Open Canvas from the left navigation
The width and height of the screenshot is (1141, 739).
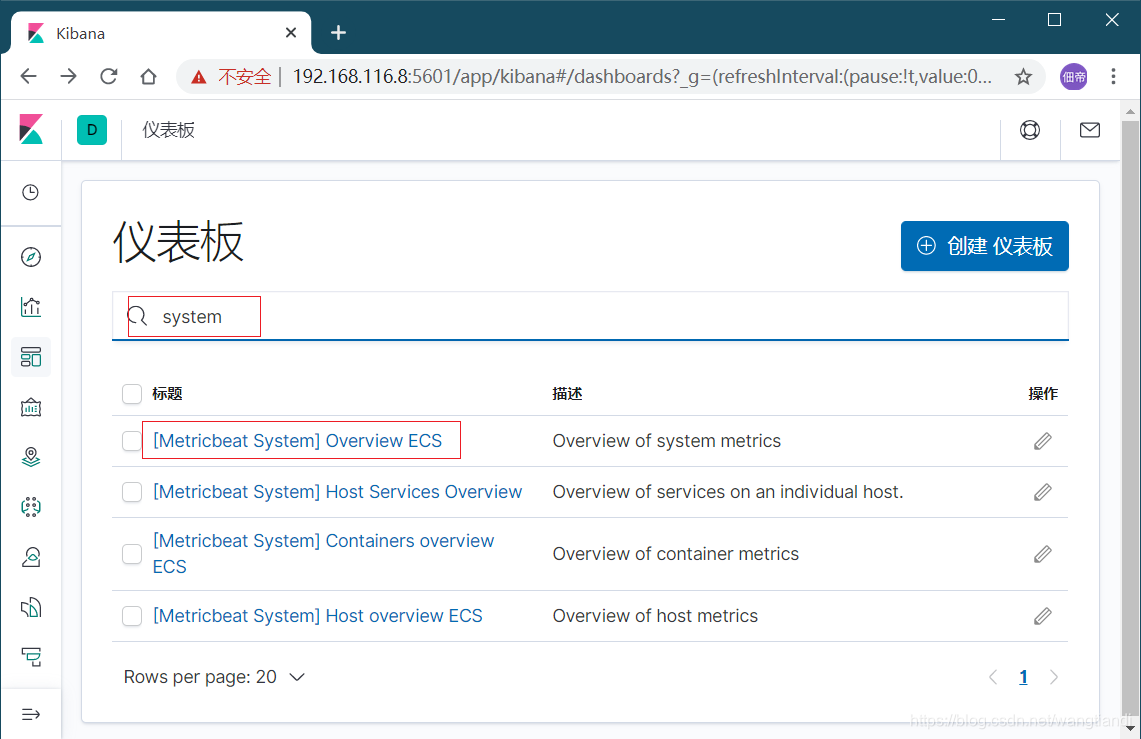31,407
